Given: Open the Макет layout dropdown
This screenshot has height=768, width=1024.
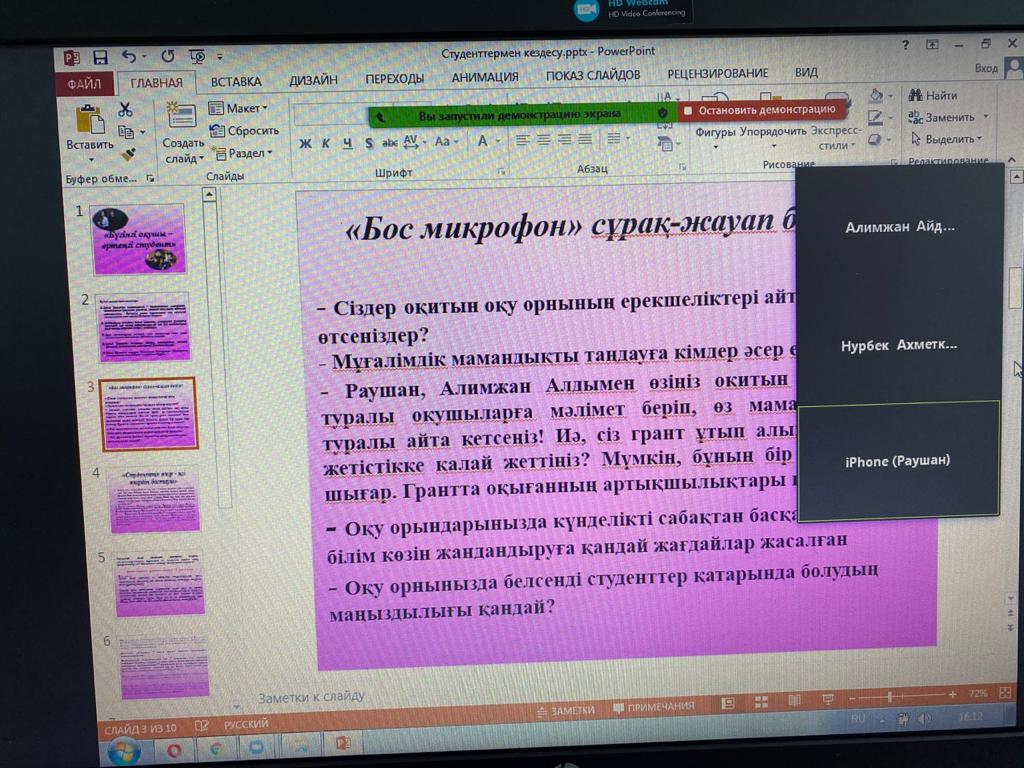Looking at the screenshot, I should 238,108.
